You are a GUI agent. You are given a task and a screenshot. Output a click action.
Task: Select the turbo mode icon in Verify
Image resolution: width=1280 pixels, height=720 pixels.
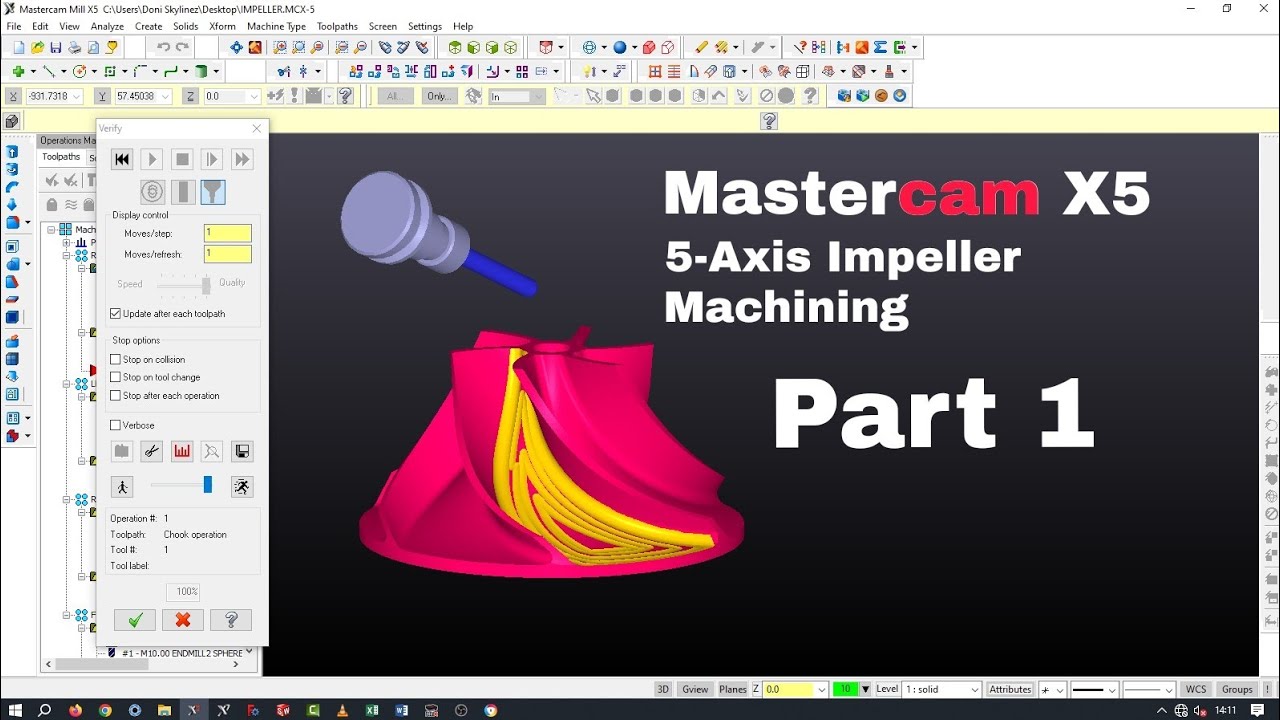click(152, 192)
